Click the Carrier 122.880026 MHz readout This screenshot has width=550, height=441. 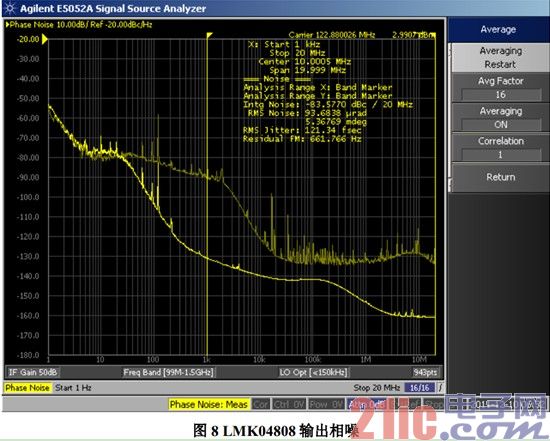(x=332, y=35)
